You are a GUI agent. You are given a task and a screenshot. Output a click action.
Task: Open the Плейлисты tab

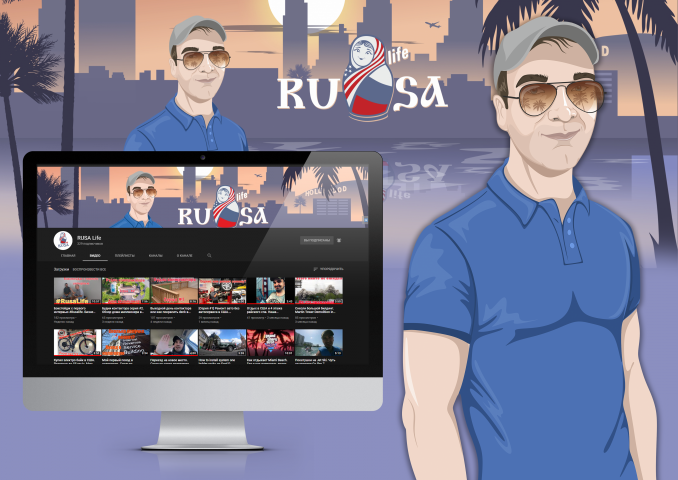coord(125,256)
